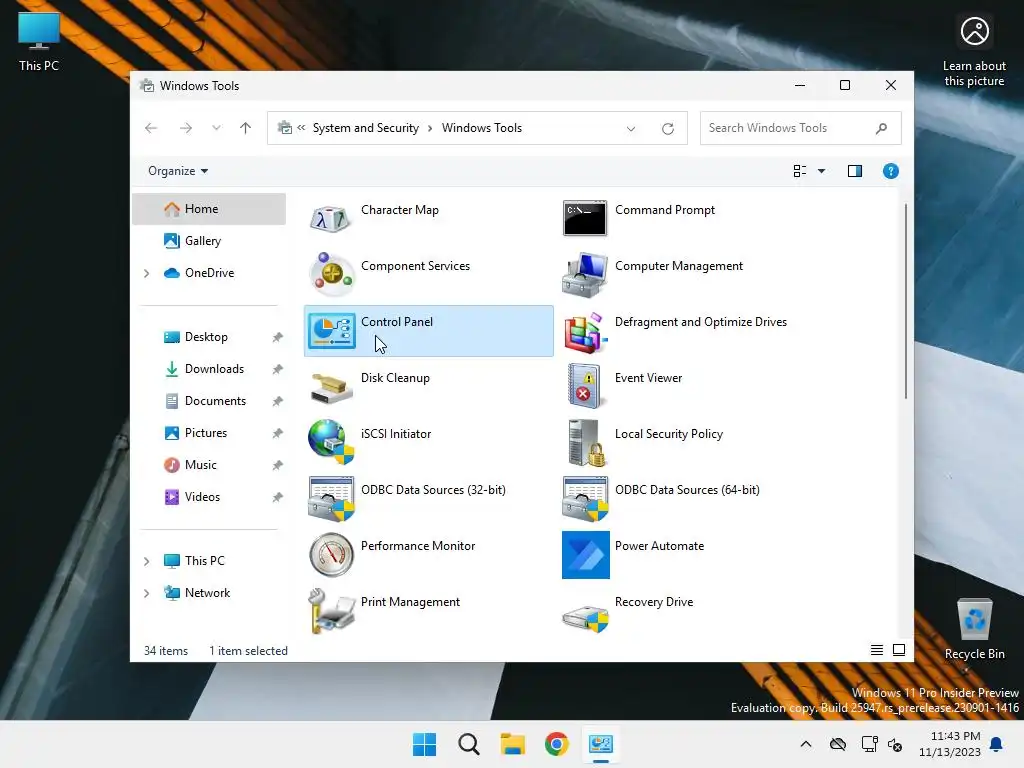The width and height of the screenshot is (1024, 768).
Task: Unpin Music using its pin icon
Action: tap(278, 465)
